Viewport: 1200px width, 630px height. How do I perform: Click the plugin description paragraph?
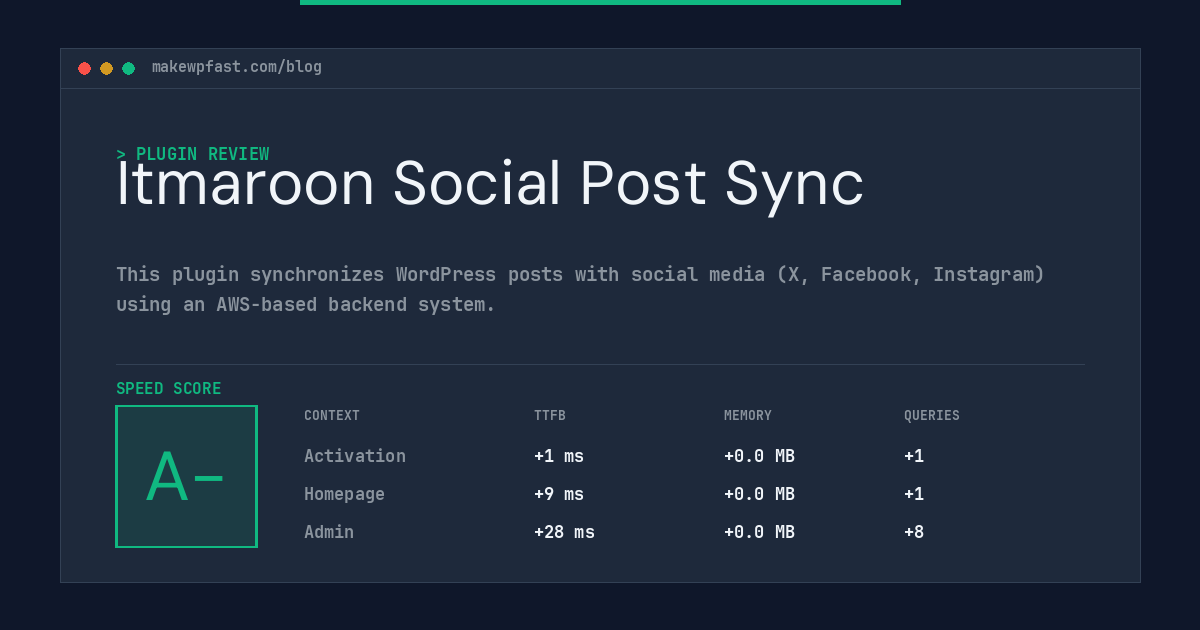point(580,289)
